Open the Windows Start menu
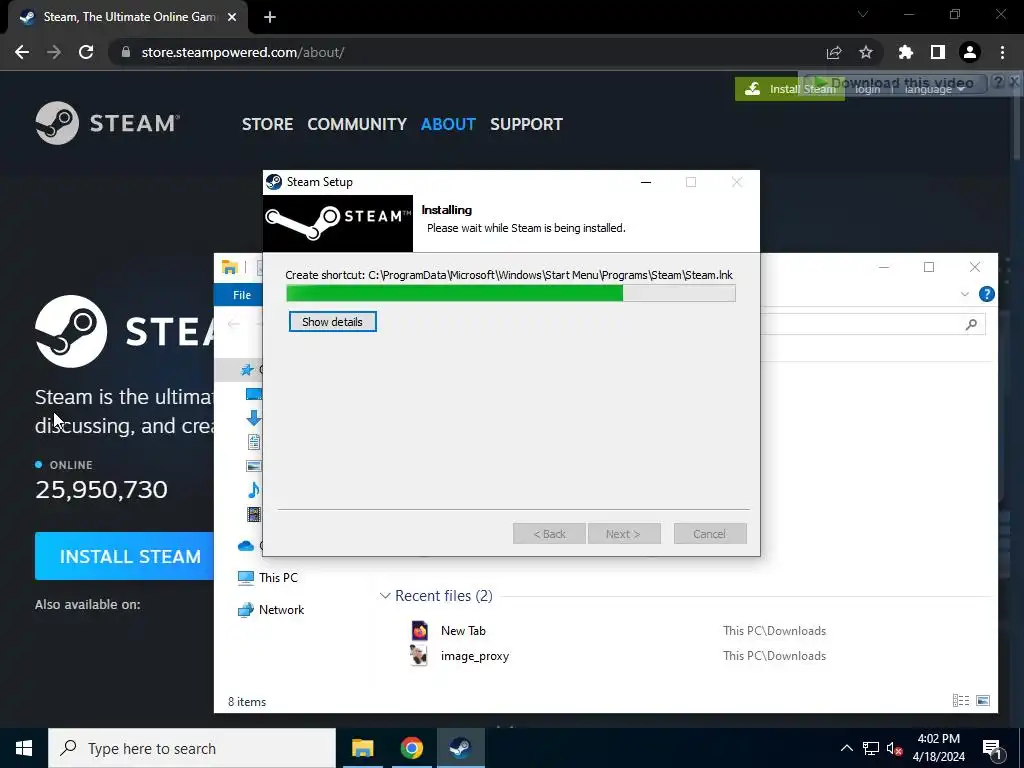 click(24, 748)
